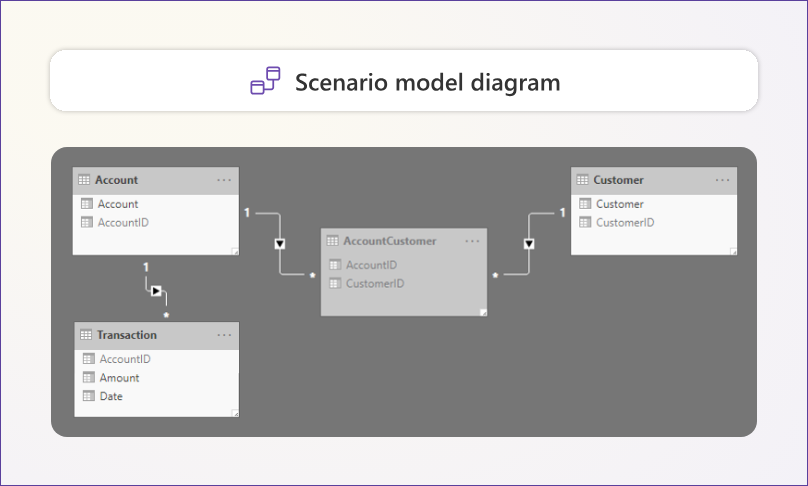Screen dimensions: 808x486
Task: Click the Account table title
Action: click(x=116, y=180)
